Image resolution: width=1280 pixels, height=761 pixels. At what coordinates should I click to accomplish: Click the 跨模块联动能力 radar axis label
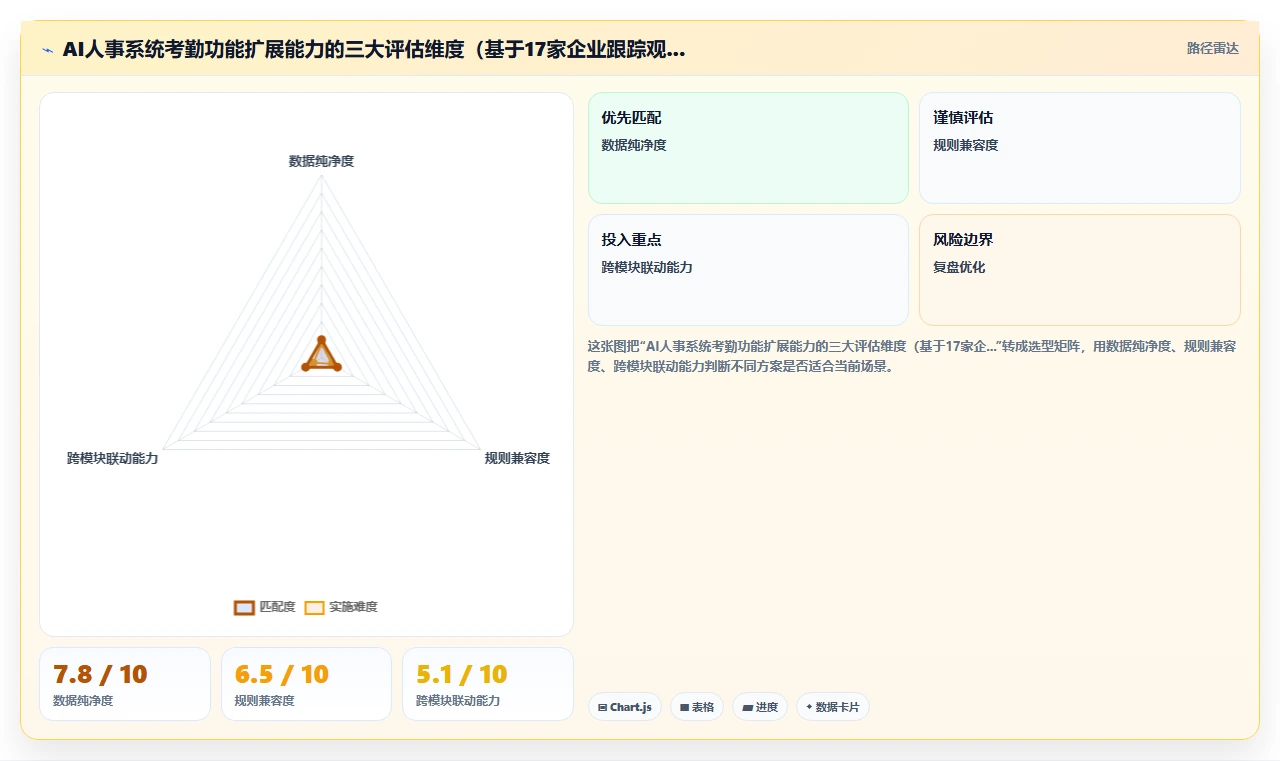pyautogui.click(x=112, y=458)
